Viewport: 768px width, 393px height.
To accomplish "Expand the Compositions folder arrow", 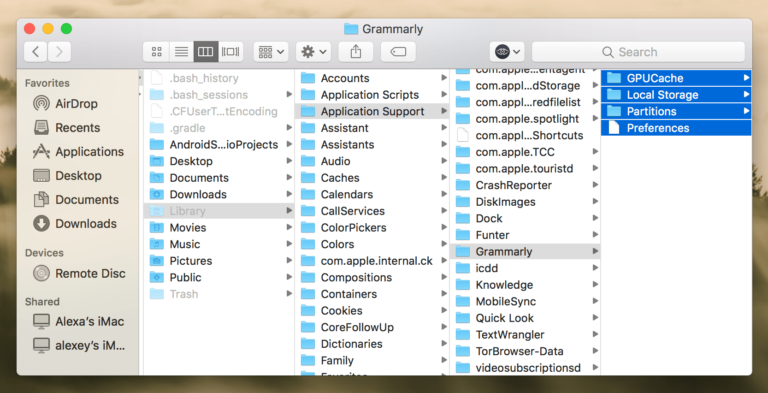I will pos(444,277).
